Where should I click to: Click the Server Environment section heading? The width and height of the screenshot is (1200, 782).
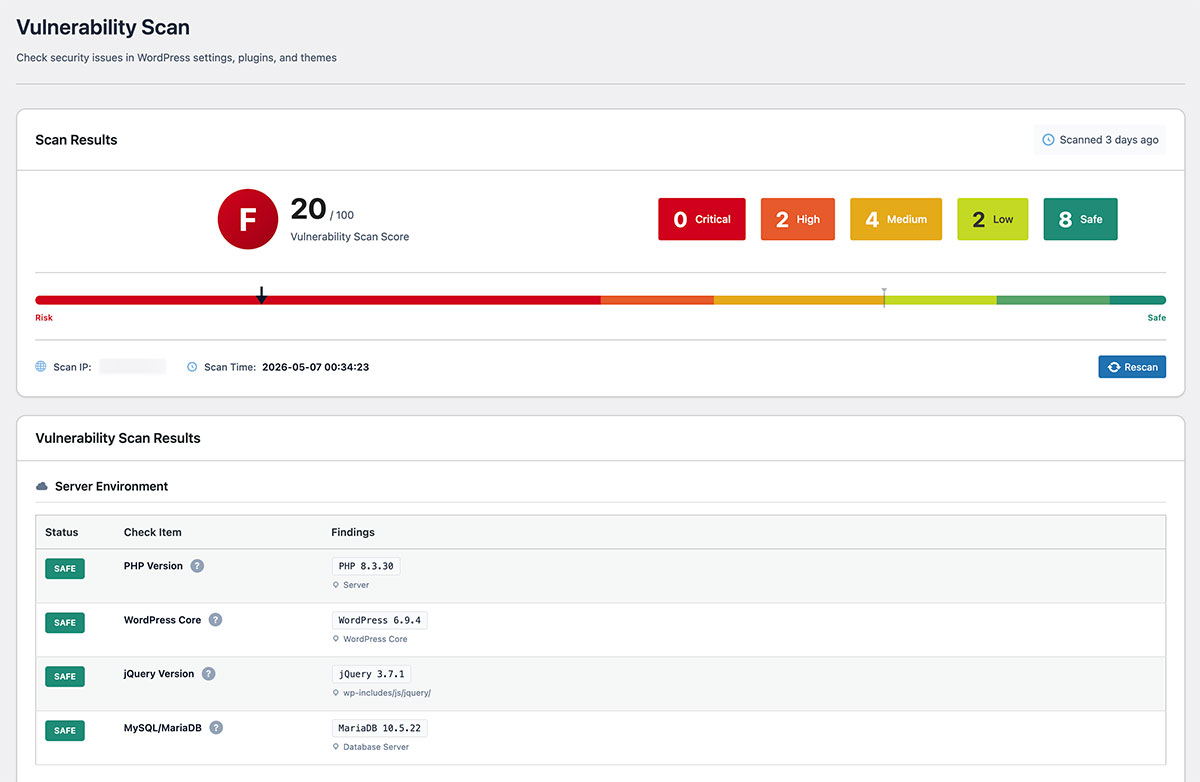click(x=111, y=487)
